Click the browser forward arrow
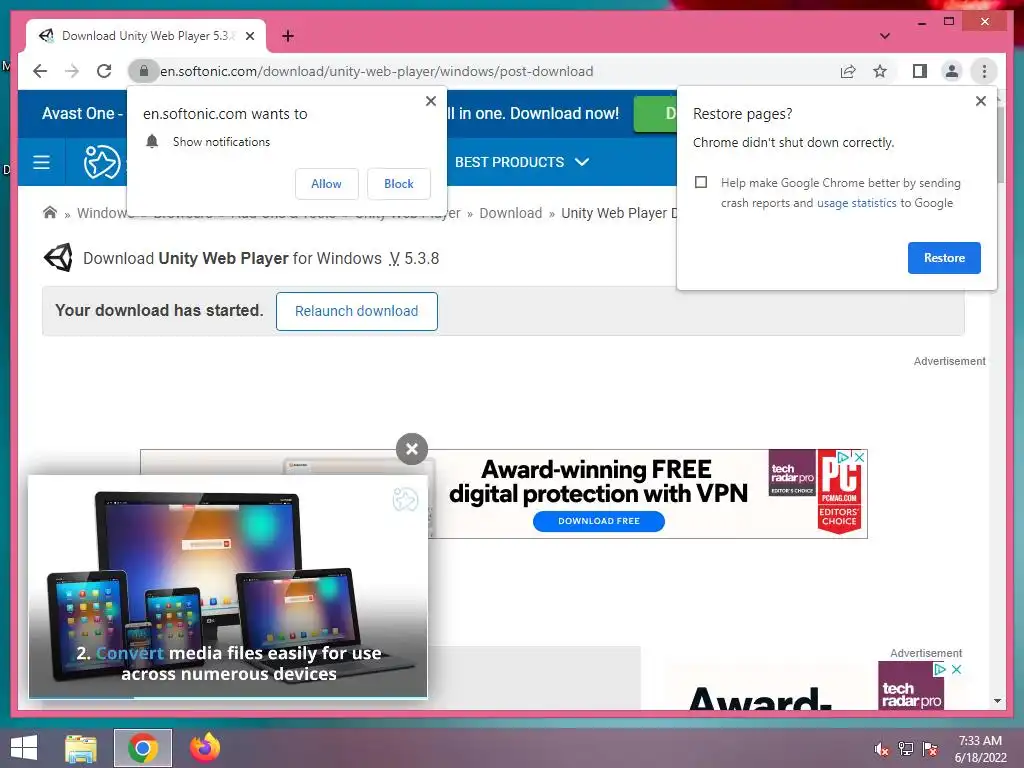 click(72, 71)
